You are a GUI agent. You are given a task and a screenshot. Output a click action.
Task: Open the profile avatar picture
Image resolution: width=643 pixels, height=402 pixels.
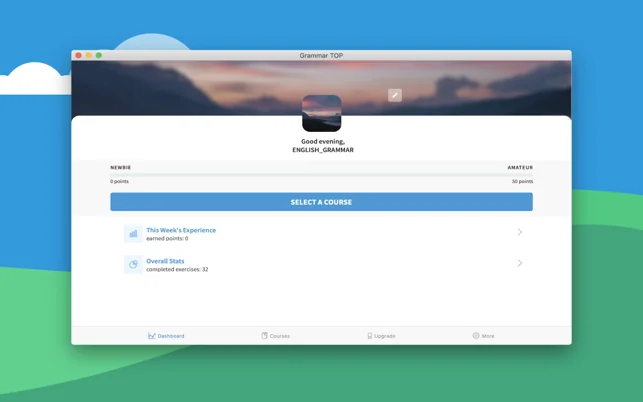pos(322,113)
